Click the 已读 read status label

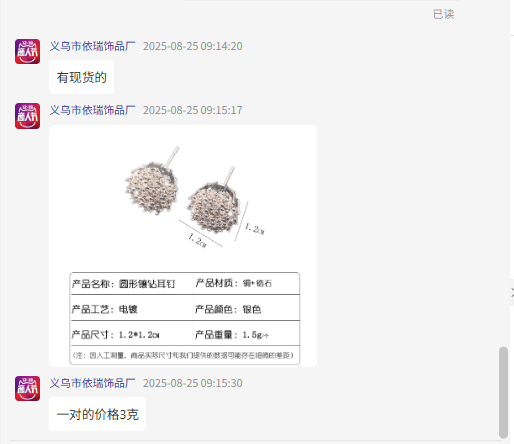click(x=443, y=14)
